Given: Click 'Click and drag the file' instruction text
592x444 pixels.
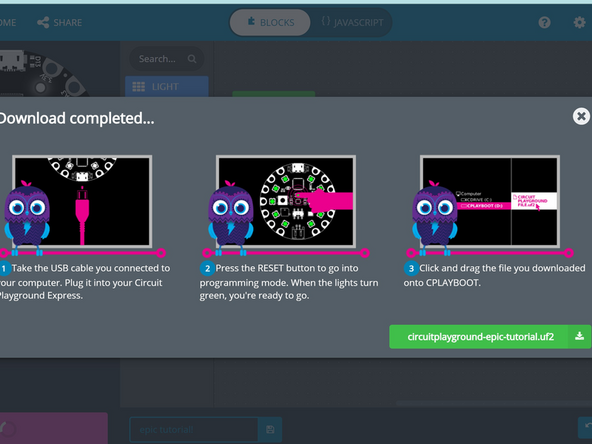Looking at the screenshot, I should [494, 275].
